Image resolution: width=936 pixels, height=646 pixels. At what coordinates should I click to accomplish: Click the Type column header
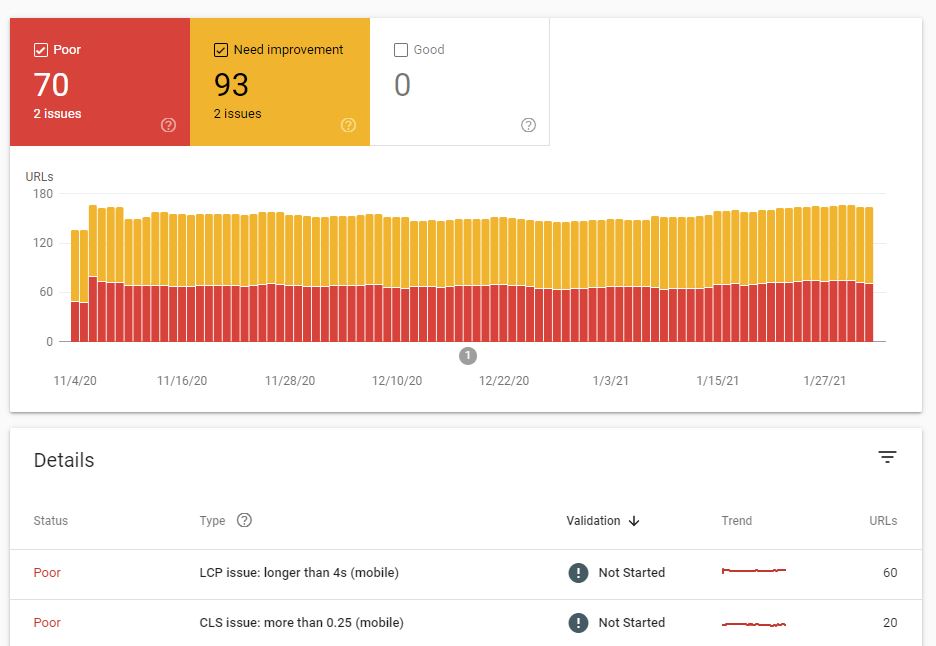(213, 521)
